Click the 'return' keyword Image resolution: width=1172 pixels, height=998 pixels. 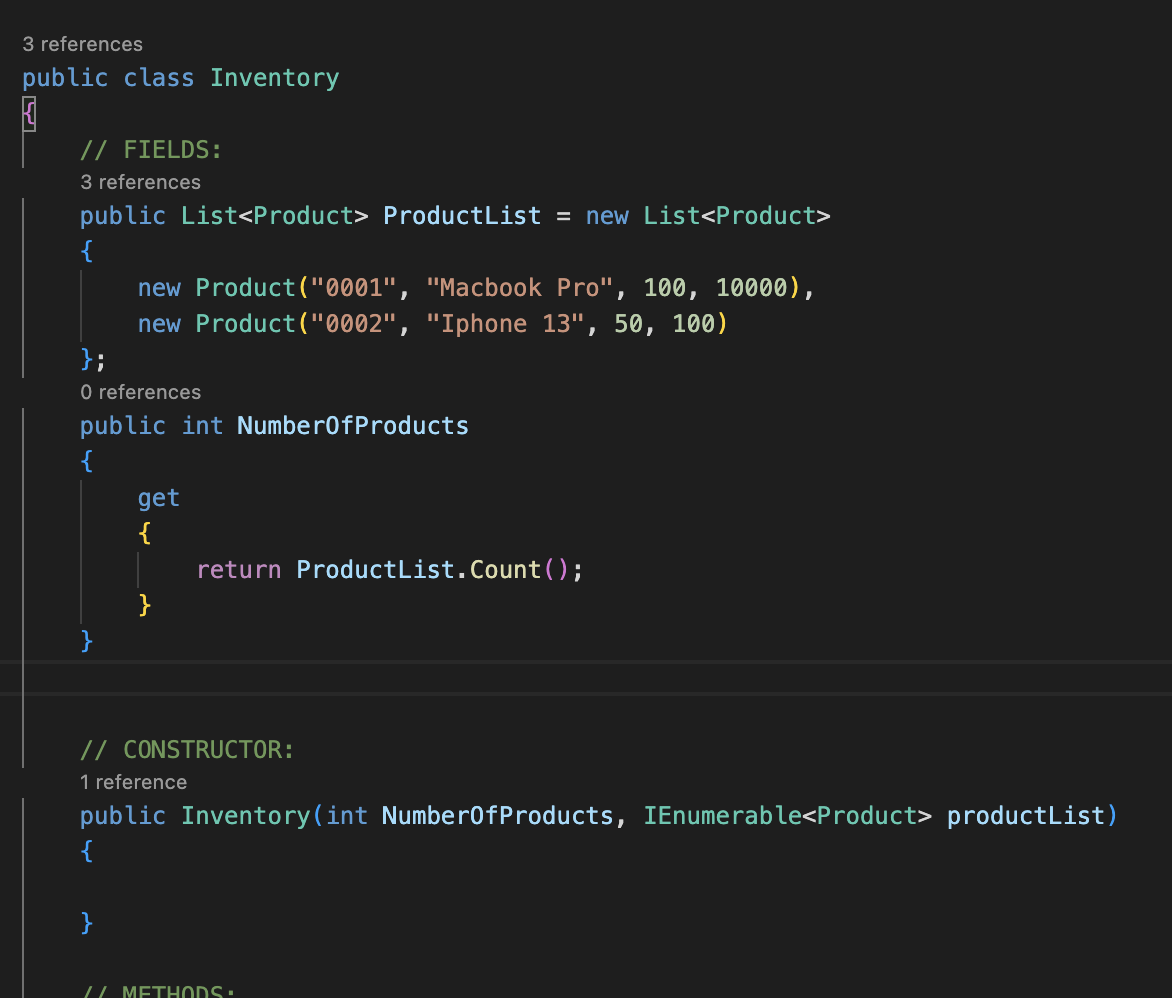click(238, 570)
